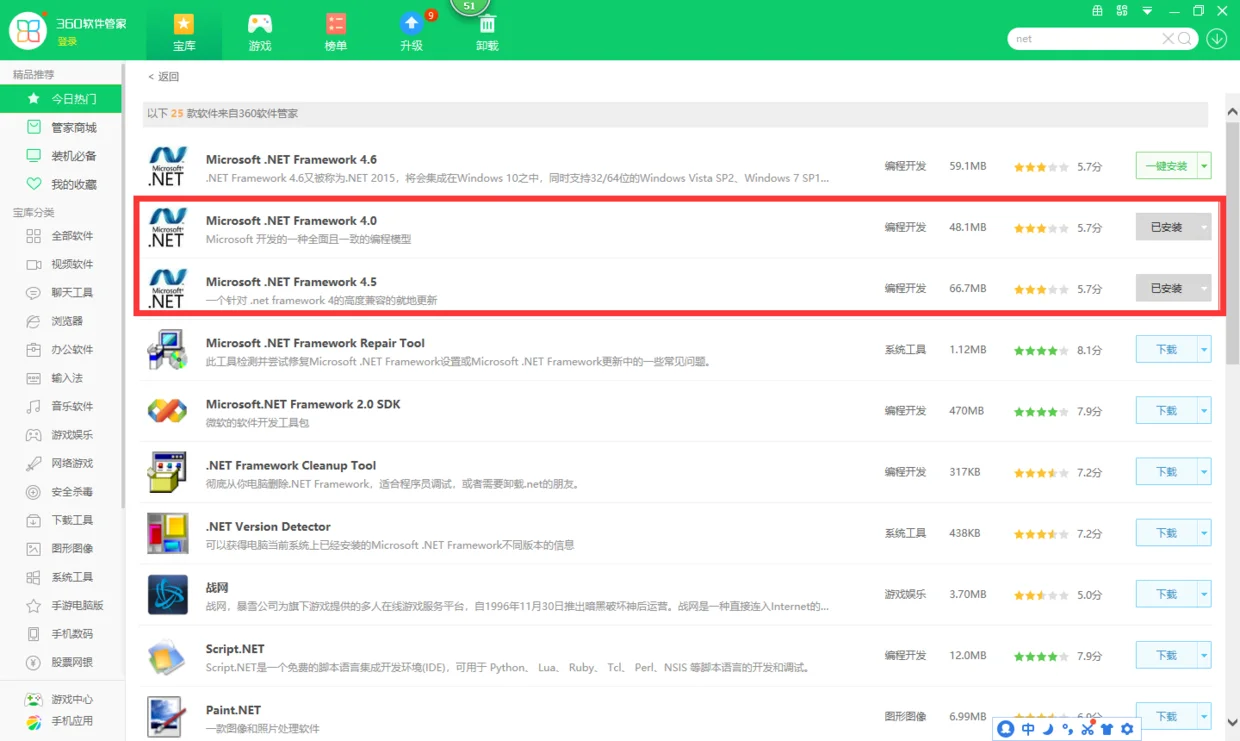
Task: Click 一键安装 for .NET Framework 4.6
Action: pyautogui.click(x=1166, y=166)
